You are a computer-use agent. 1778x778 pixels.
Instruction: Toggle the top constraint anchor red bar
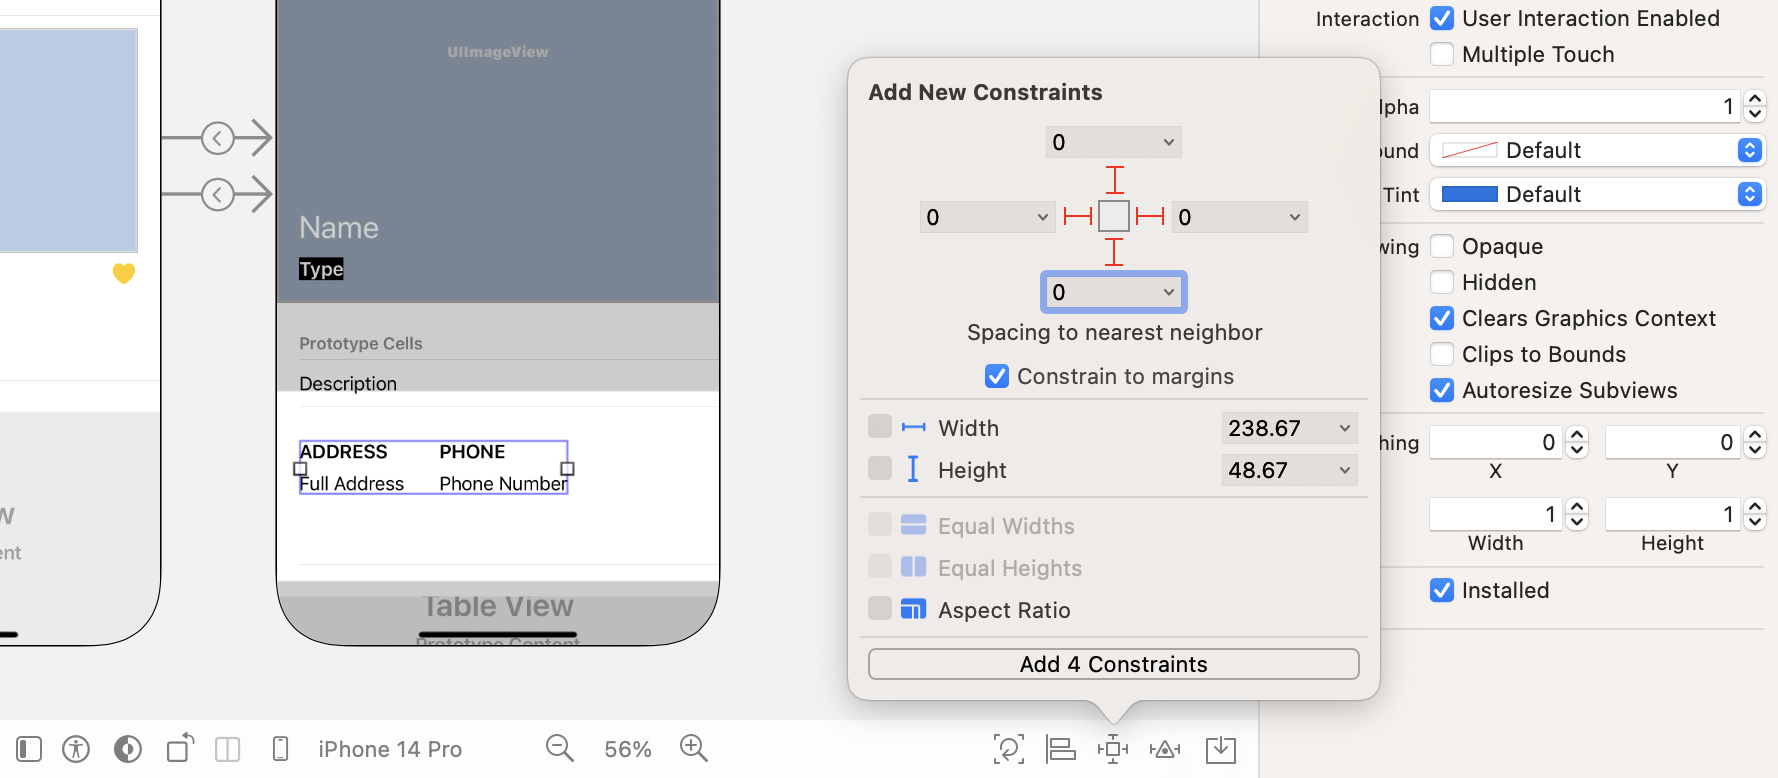(1113, 181)
